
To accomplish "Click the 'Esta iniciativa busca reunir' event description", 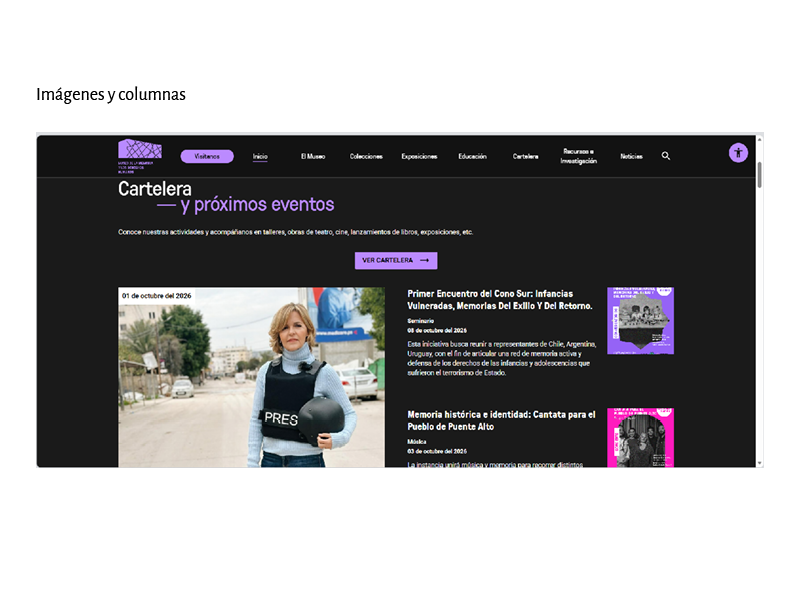I will pos(502,359).
